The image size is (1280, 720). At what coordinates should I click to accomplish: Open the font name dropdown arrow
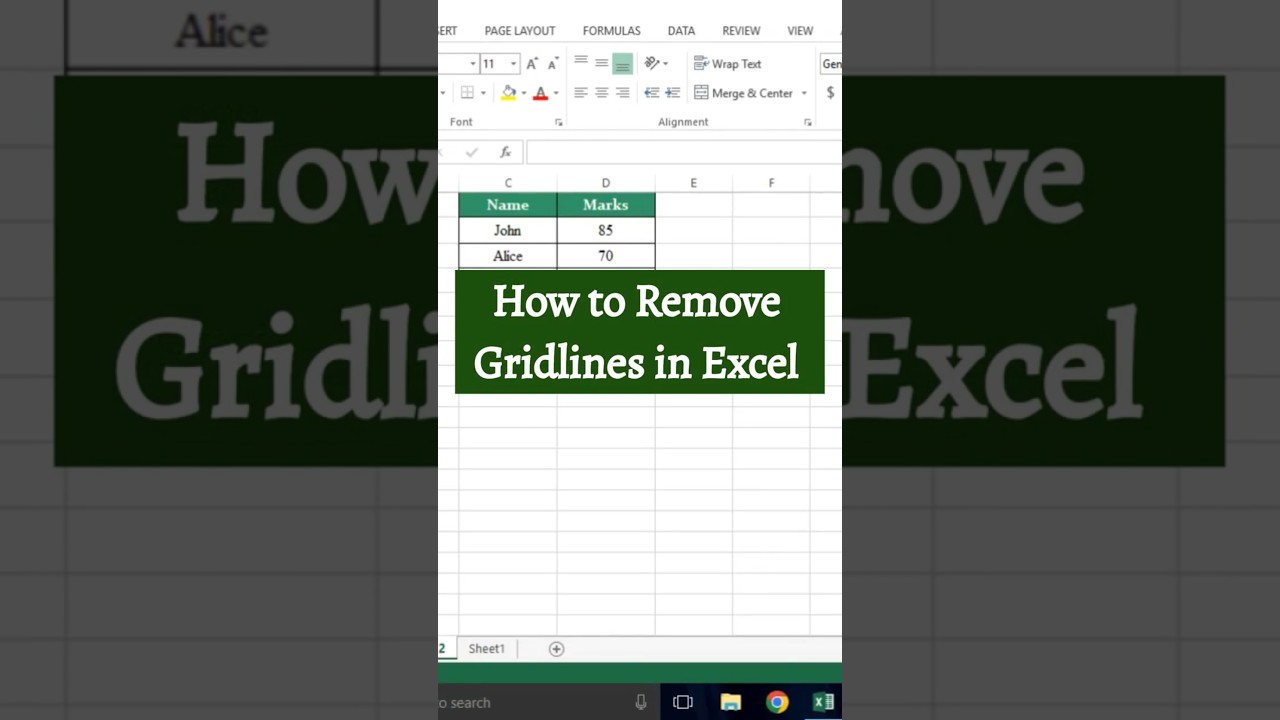[472, 64]
